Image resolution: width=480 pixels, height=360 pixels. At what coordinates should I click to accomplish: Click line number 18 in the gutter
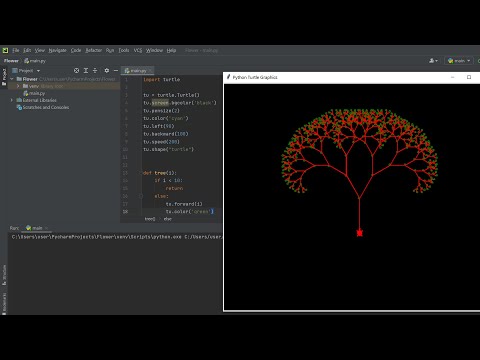pos(125,212)
